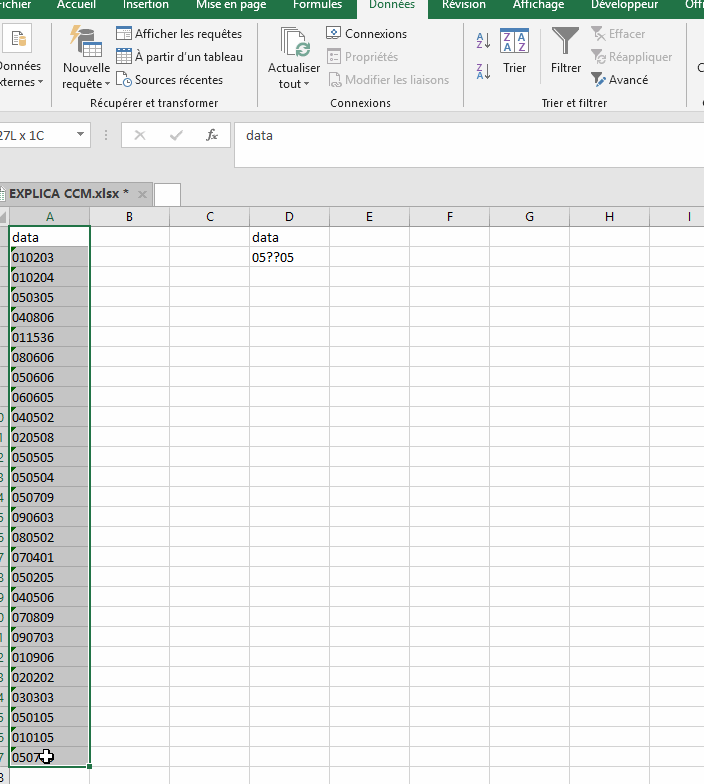Click cell containing 030303
704x784 pixels.
[50, 697]
